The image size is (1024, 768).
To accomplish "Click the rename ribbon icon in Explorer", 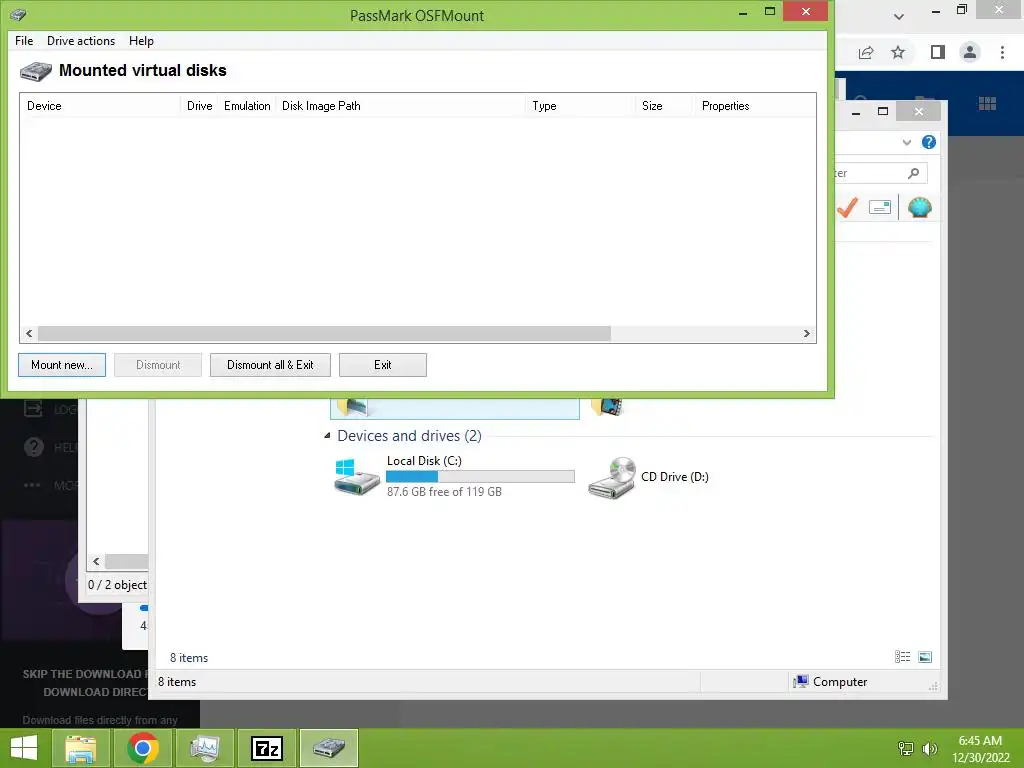I will click(x=880, y=208).
